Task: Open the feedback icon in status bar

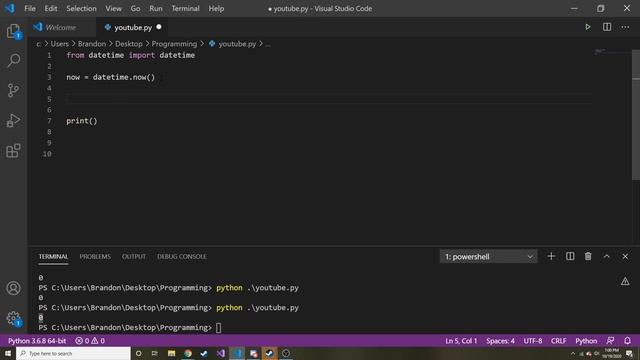Action: pos(610,340)
